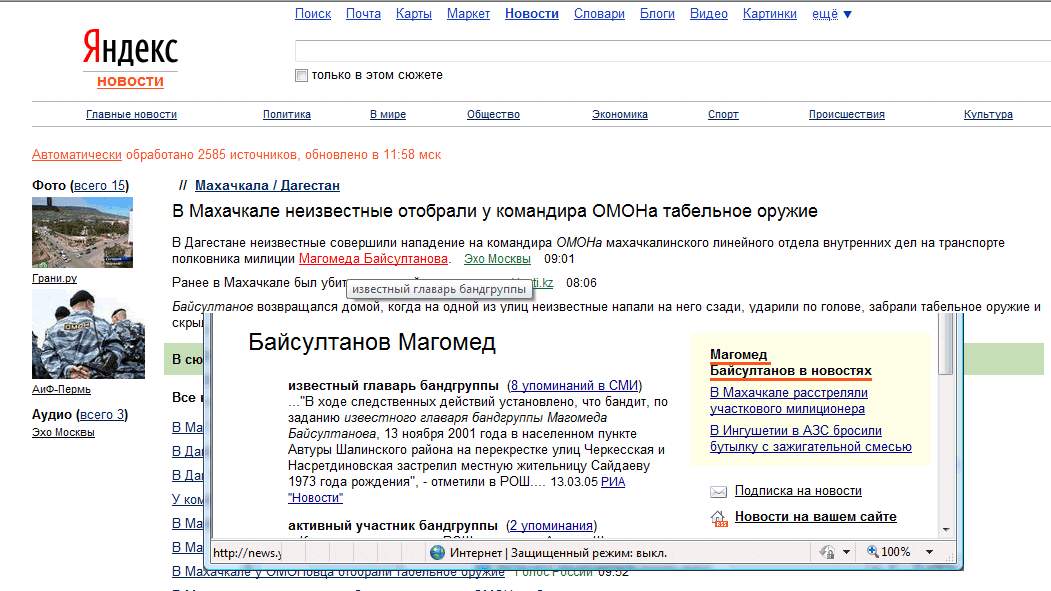Go to Блоги in the top navigation
1051x591 pixels.
pyautogui.click(x=658, y=14)
